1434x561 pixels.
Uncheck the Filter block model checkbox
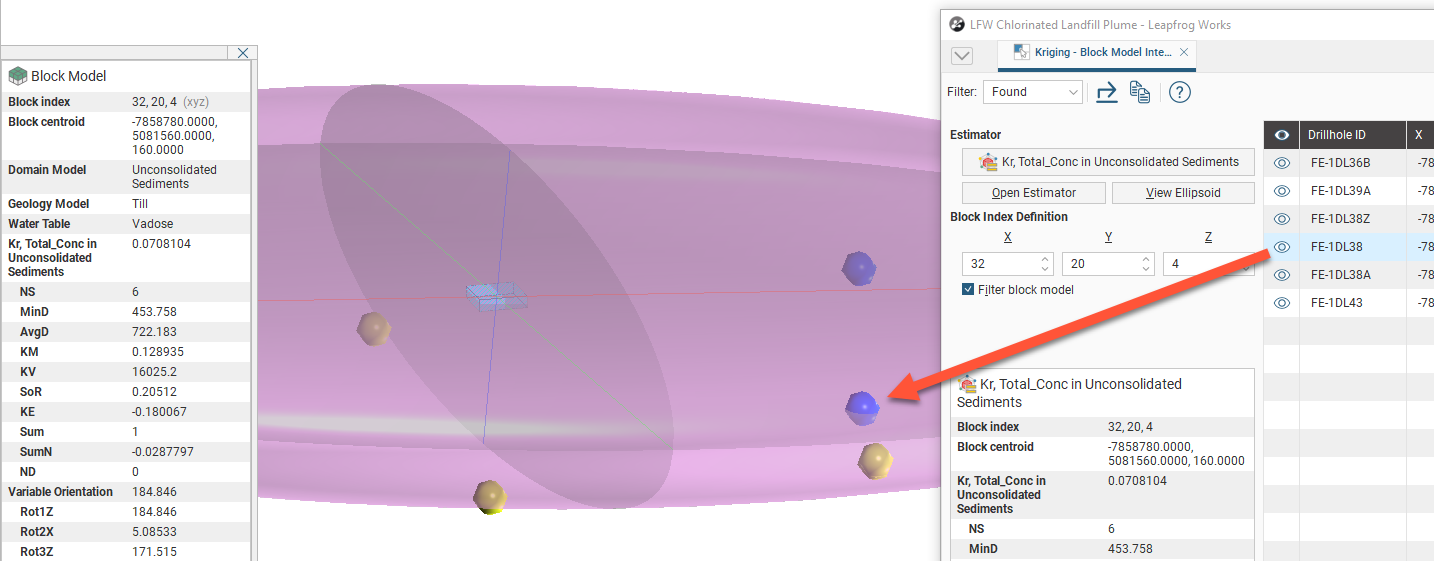pos(967,290)
